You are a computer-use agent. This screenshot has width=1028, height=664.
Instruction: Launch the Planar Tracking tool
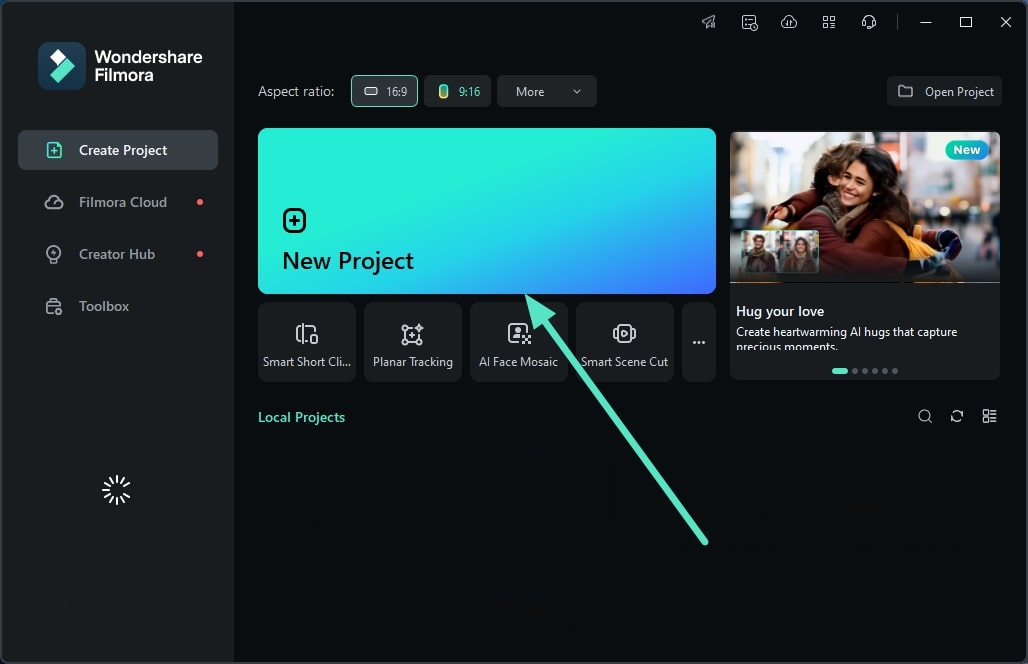point(413,342)
